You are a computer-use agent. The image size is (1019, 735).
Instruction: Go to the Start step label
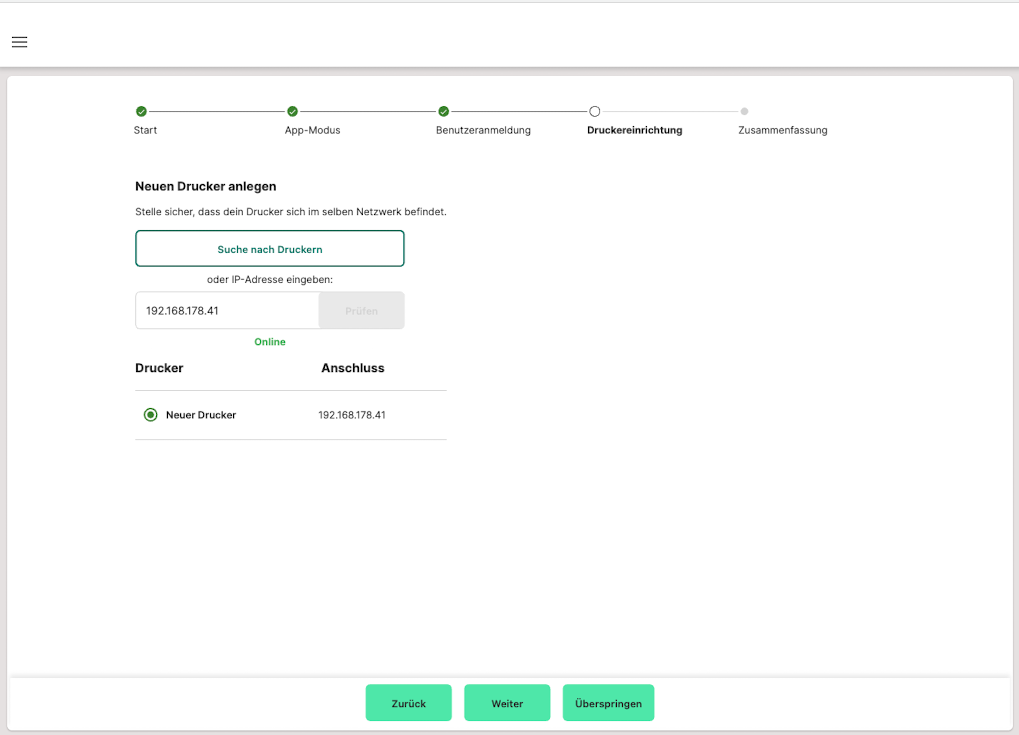[145, 130]
